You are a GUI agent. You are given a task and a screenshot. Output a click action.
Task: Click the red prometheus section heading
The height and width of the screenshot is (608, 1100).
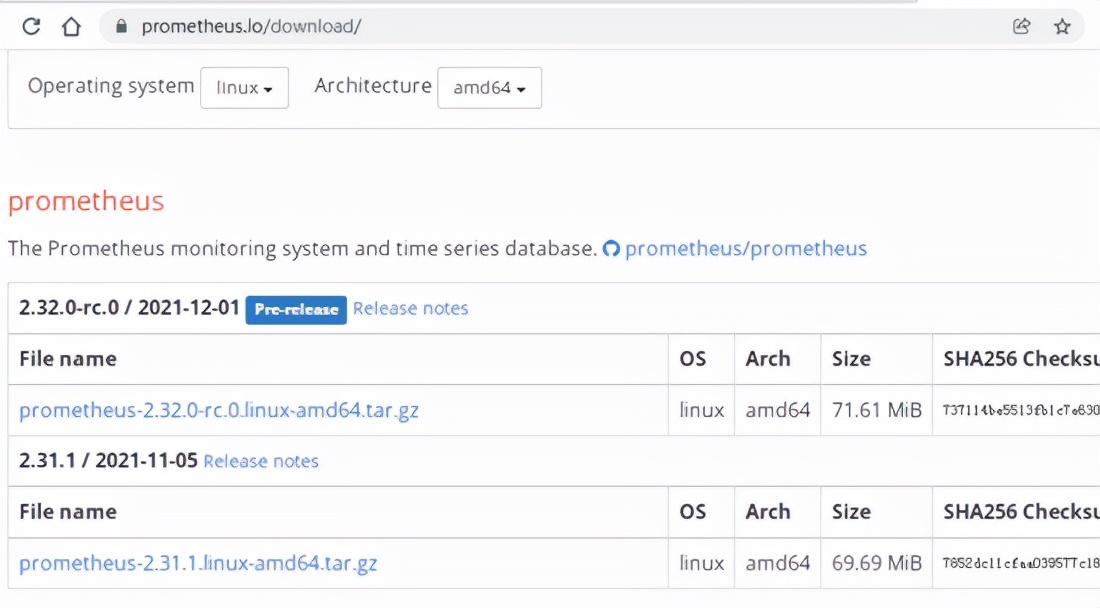click(86, 201)
